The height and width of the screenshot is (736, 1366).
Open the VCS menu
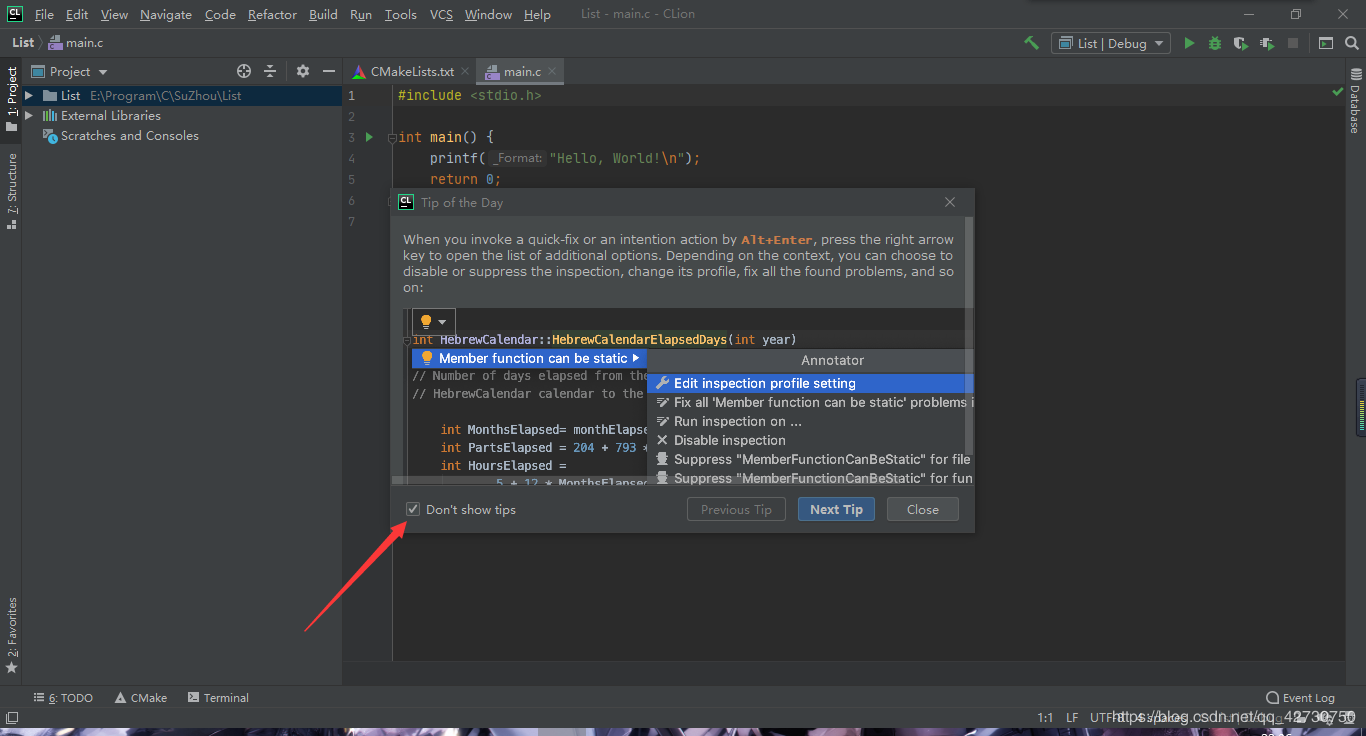[x=441, y=15]
